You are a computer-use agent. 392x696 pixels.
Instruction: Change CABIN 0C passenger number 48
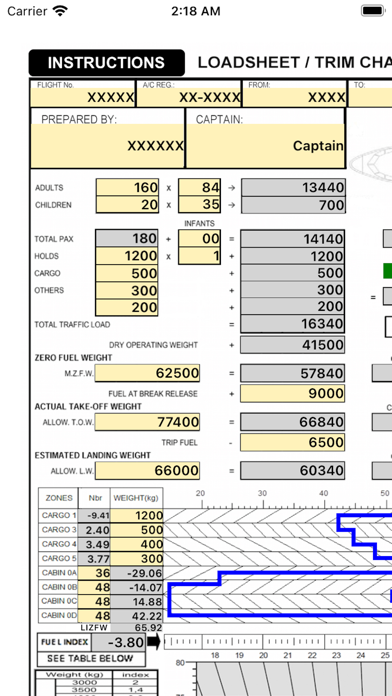pos(95,601)
